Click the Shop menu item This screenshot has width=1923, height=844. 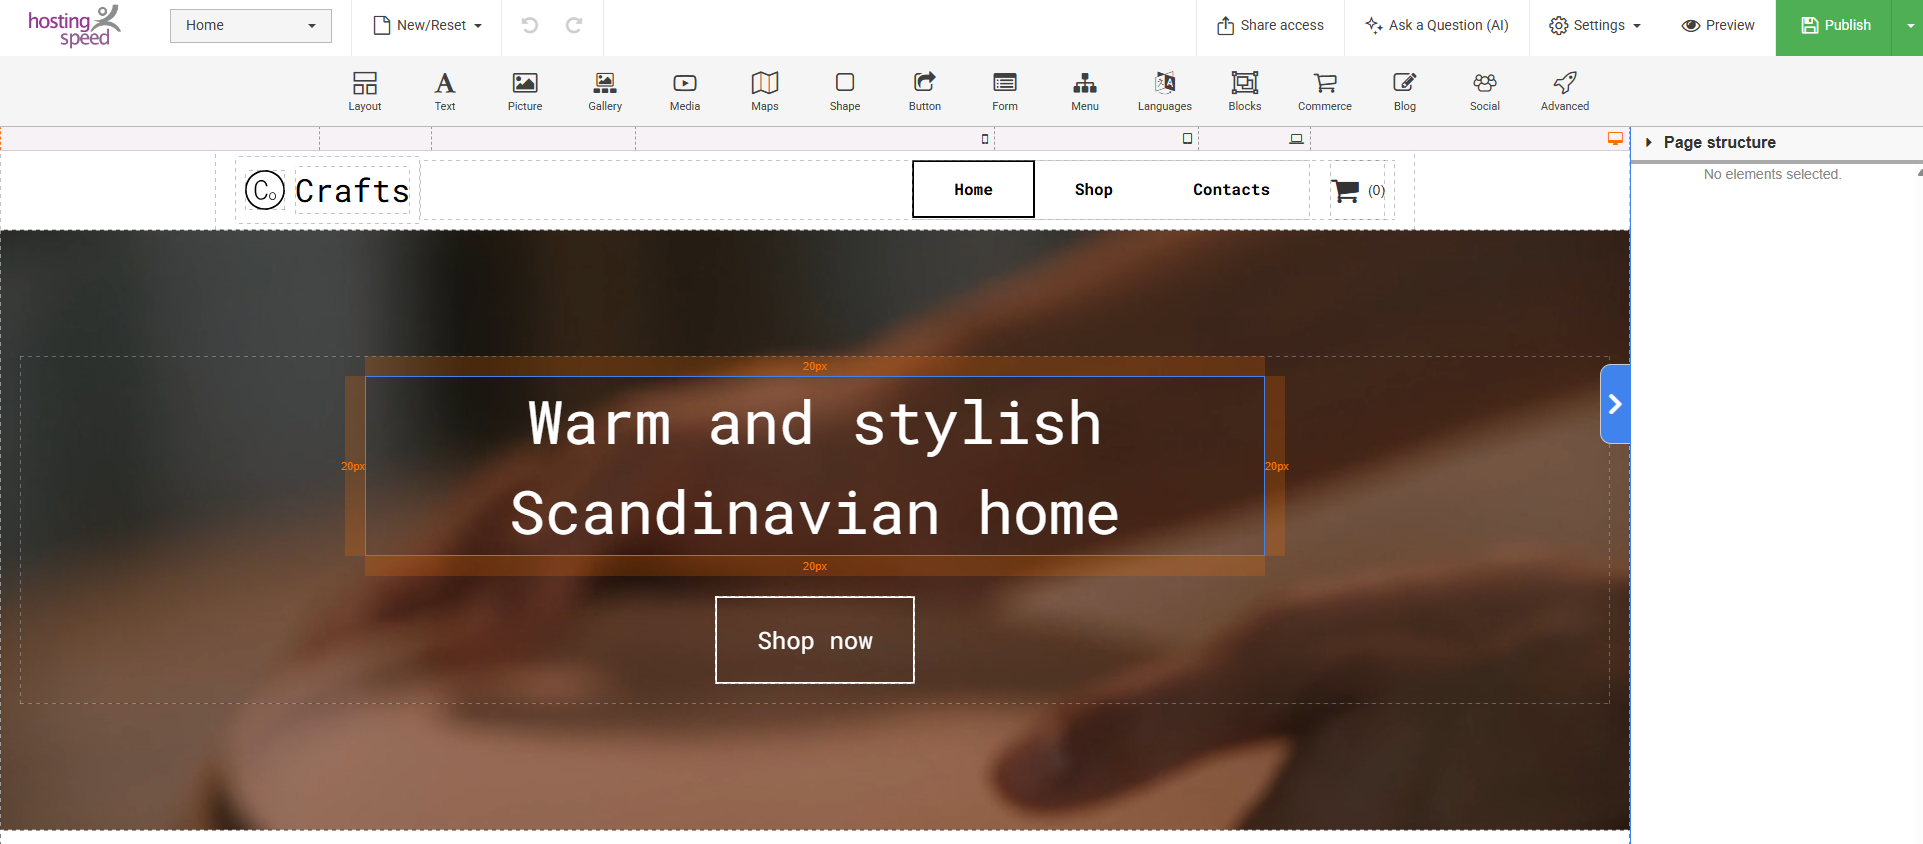[x=1093, y=189]
